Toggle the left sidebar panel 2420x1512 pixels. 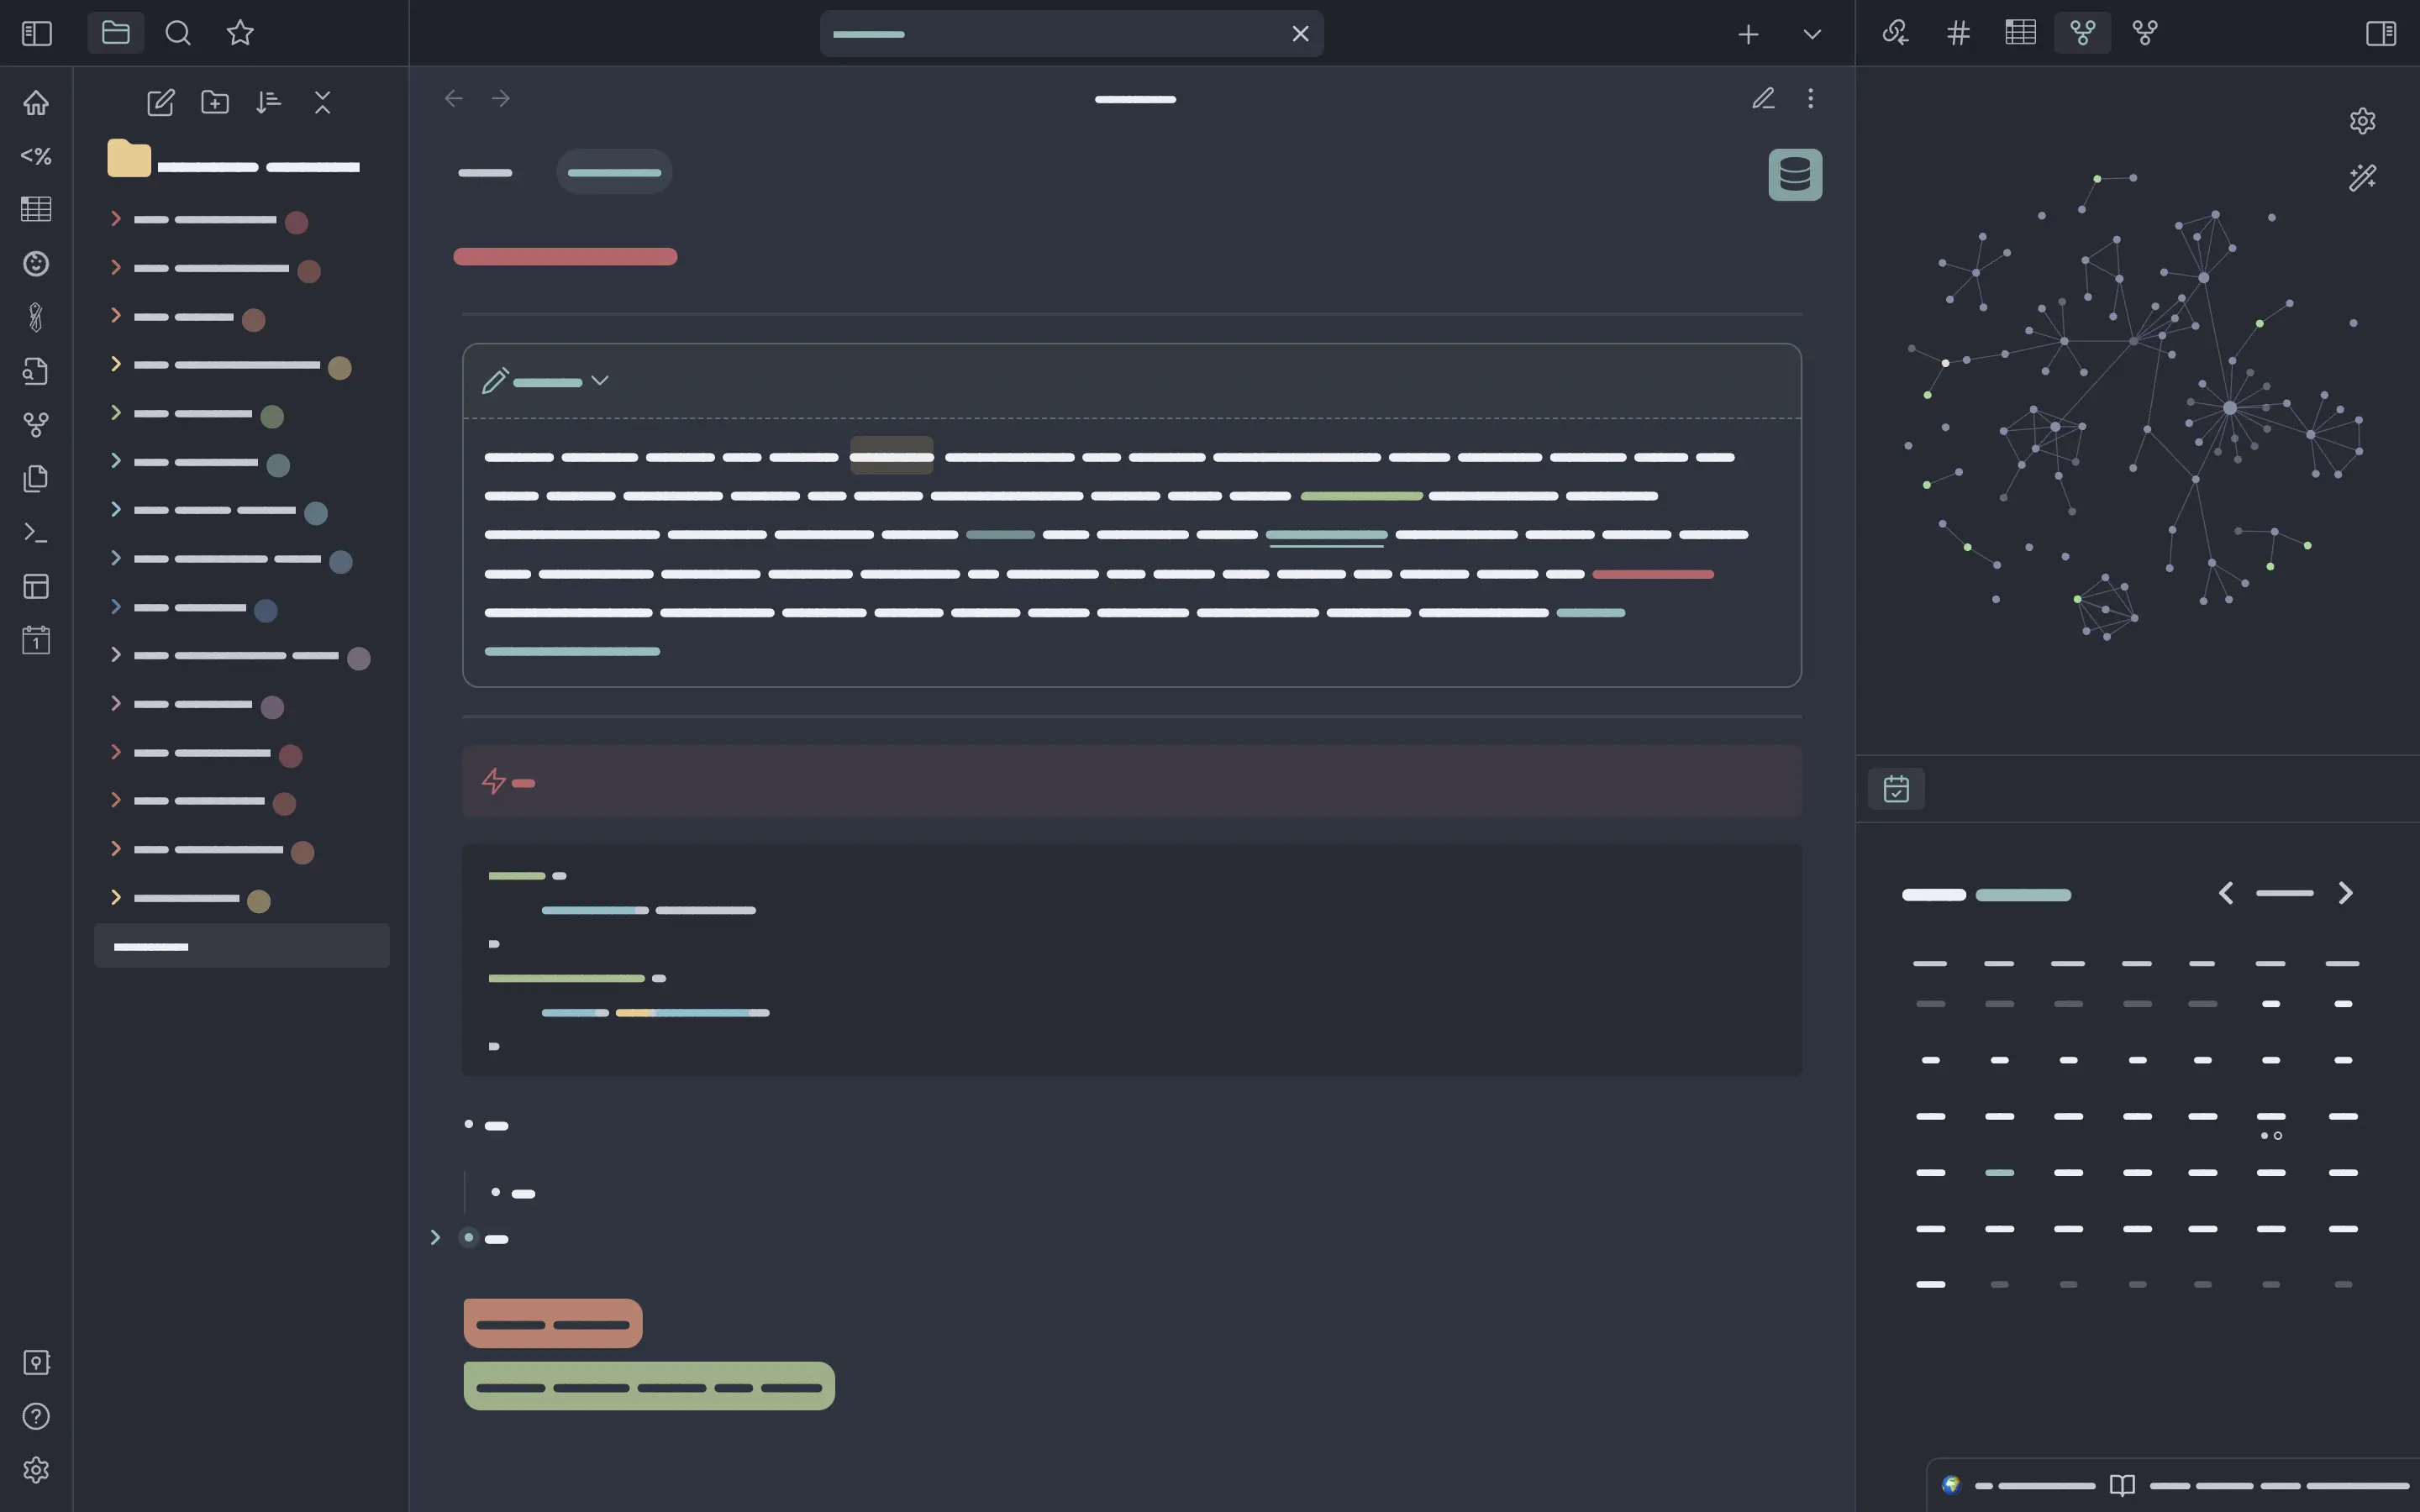36,33
